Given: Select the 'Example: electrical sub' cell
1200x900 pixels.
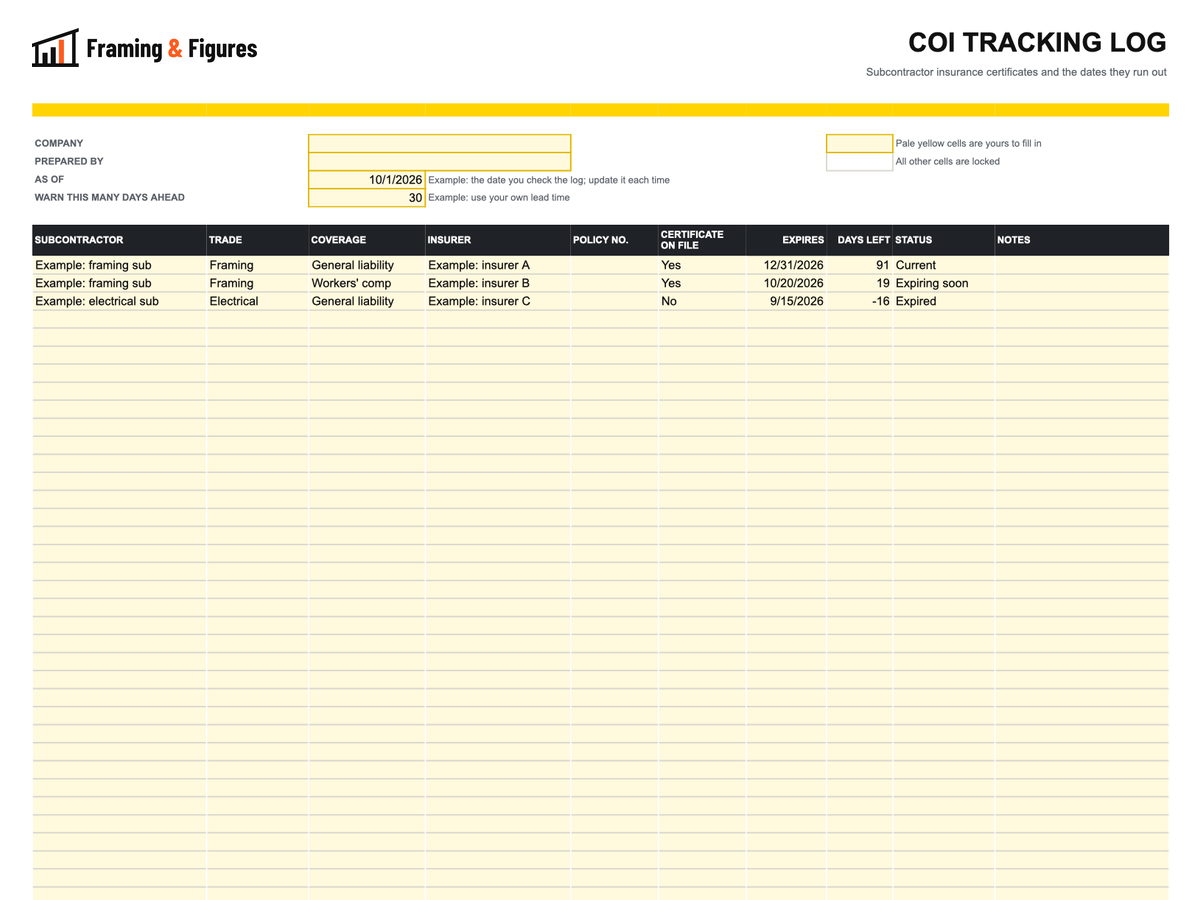Looking at the screenshot, I should tap(119, 301).
